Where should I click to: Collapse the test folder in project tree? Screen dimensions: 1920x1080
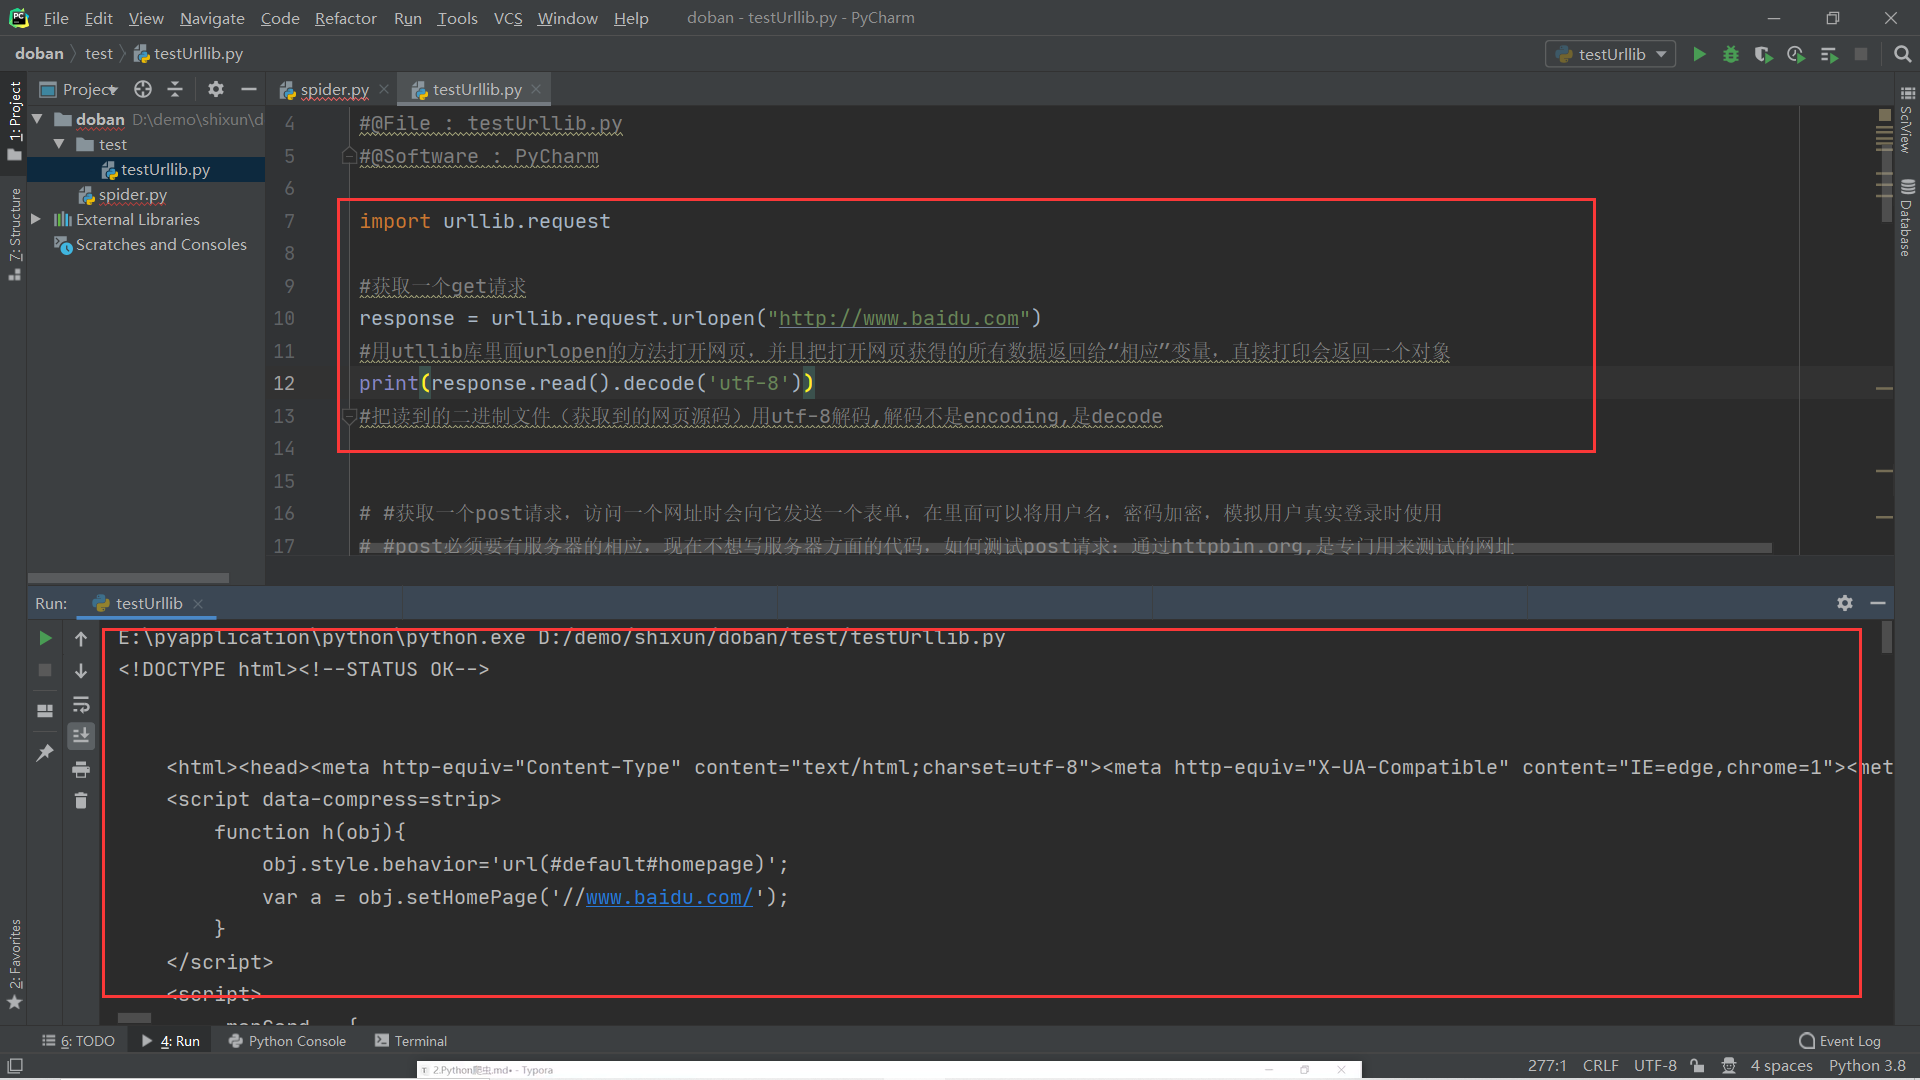point(59,144)
